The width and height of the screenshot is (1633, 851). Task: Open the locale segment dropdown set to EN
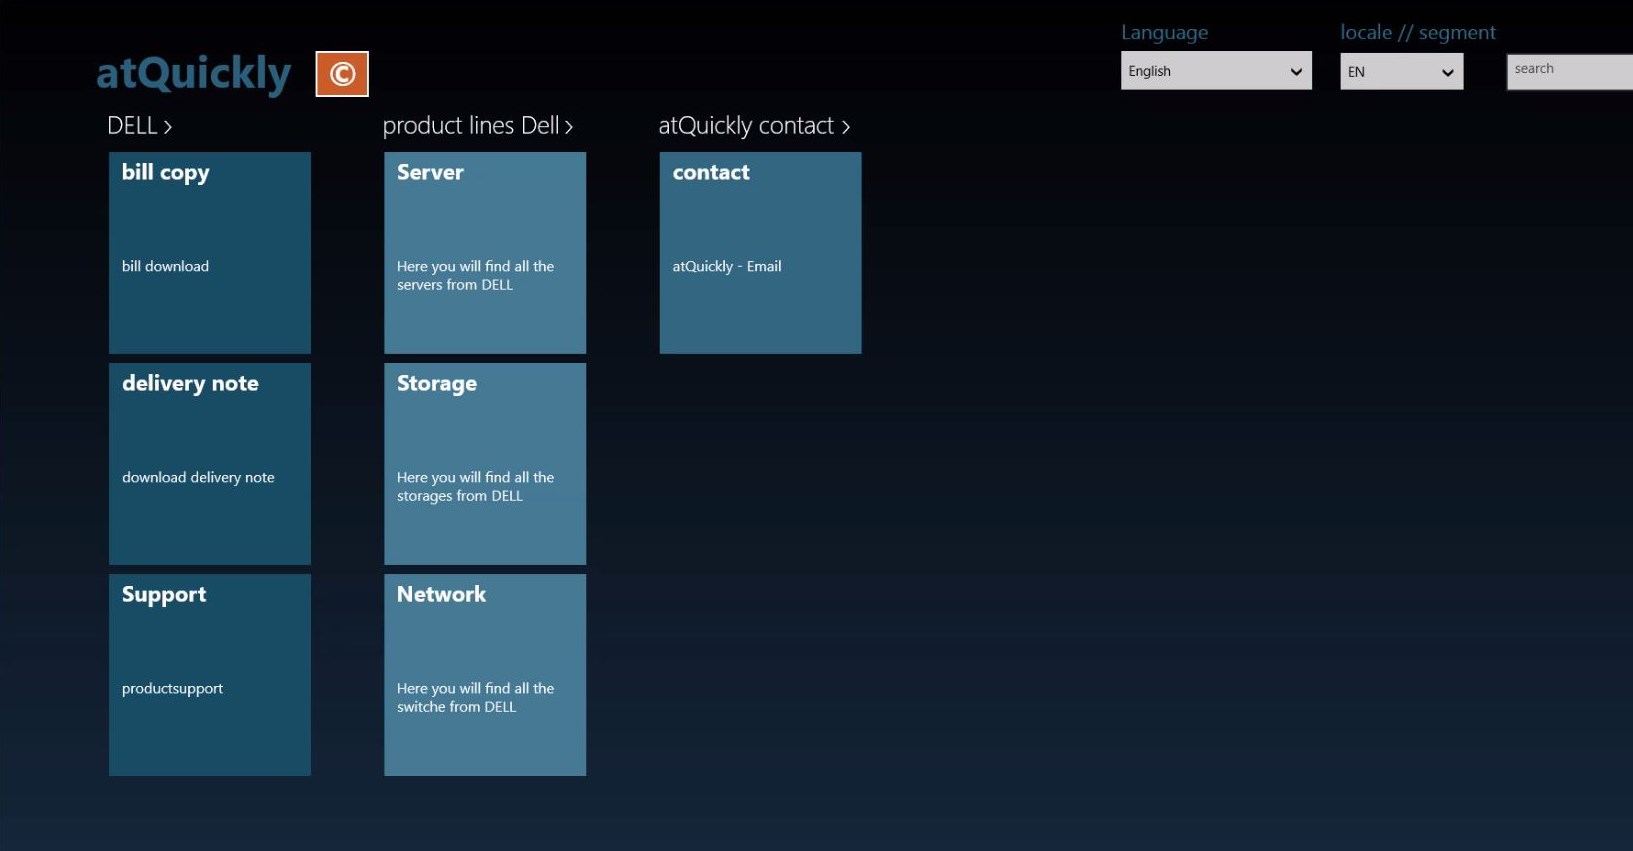pos(1401,71)
